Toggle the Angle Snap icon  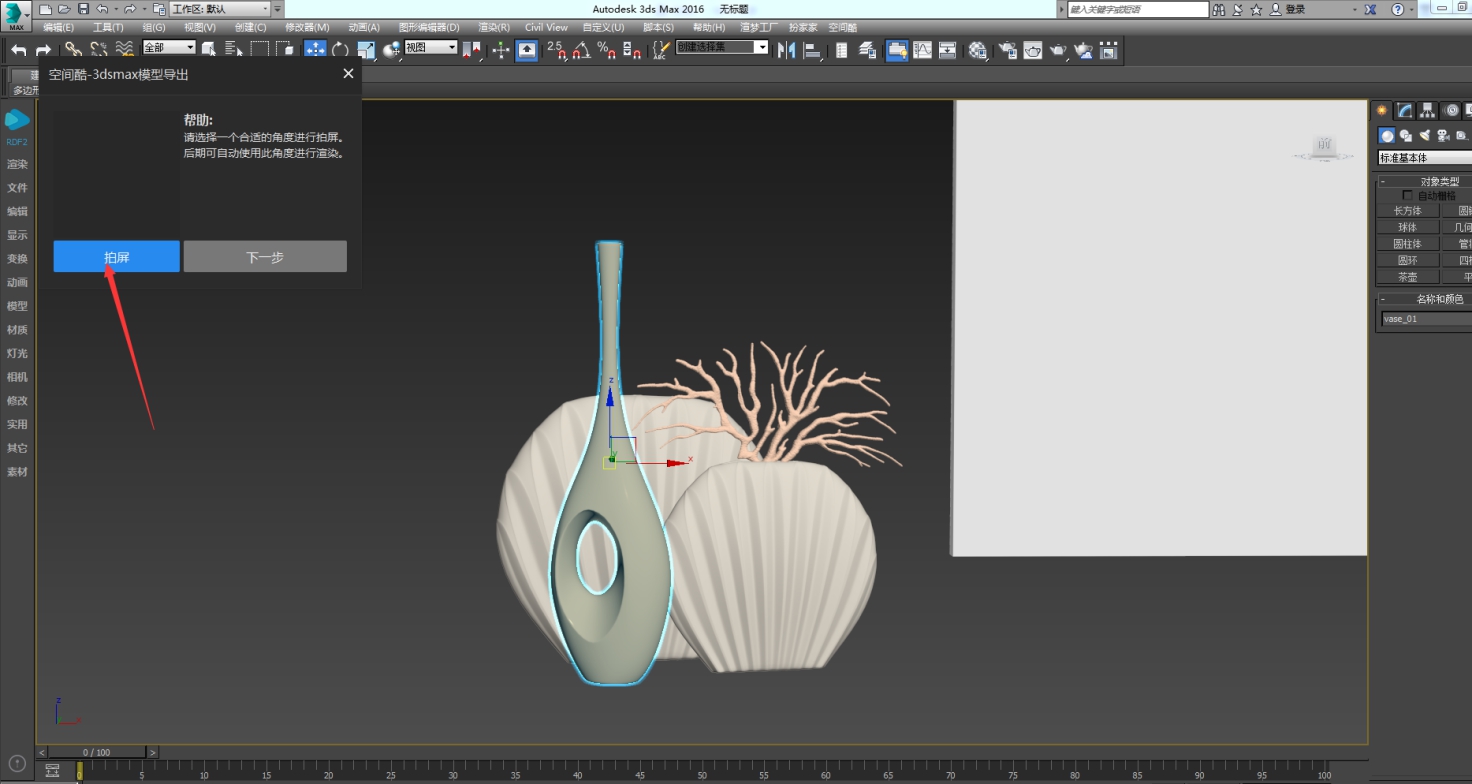click(x=581, y=50)
